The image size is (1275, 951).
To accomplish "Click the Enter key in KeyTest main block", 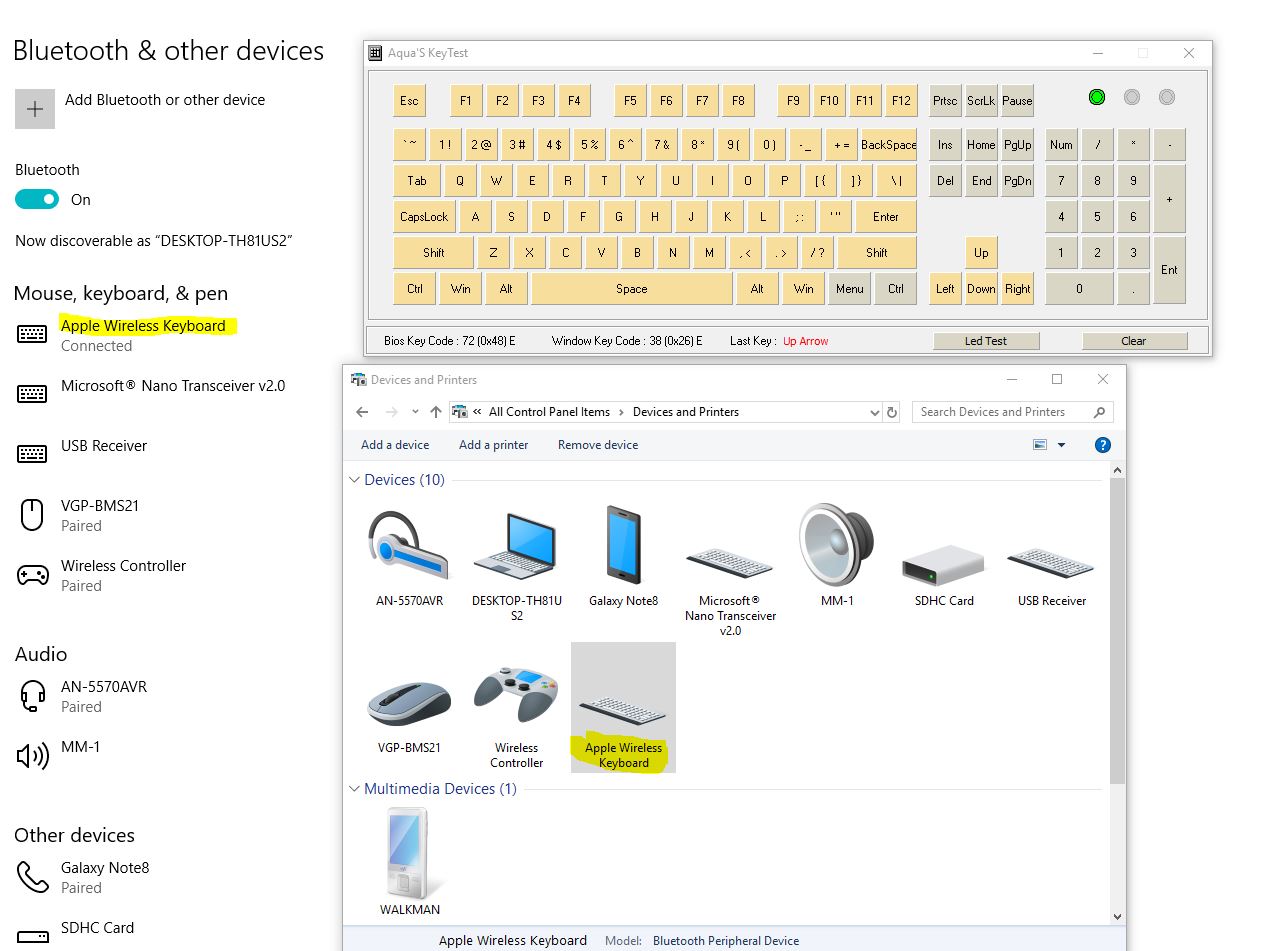I will coord(885,217).
